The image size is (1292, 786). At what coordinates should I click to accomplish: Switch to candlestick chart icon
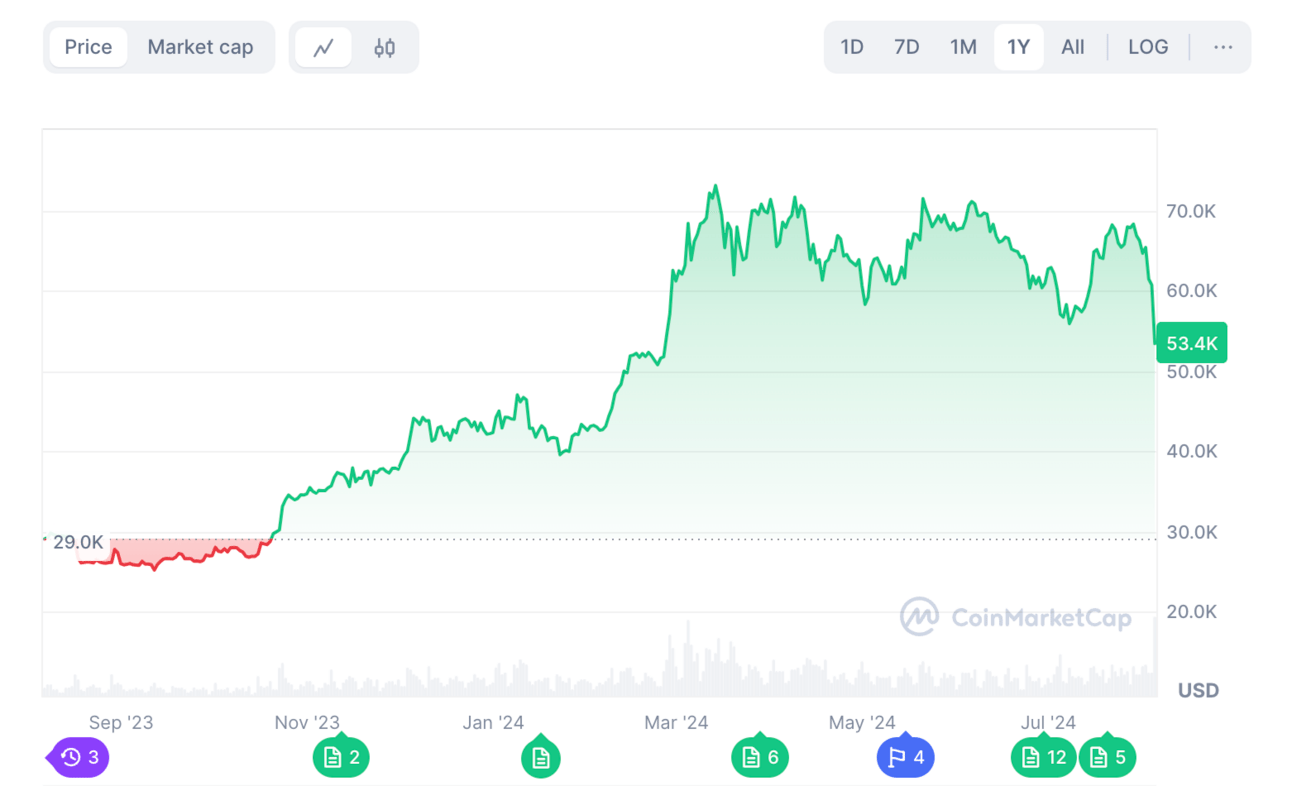coord(384,47)
